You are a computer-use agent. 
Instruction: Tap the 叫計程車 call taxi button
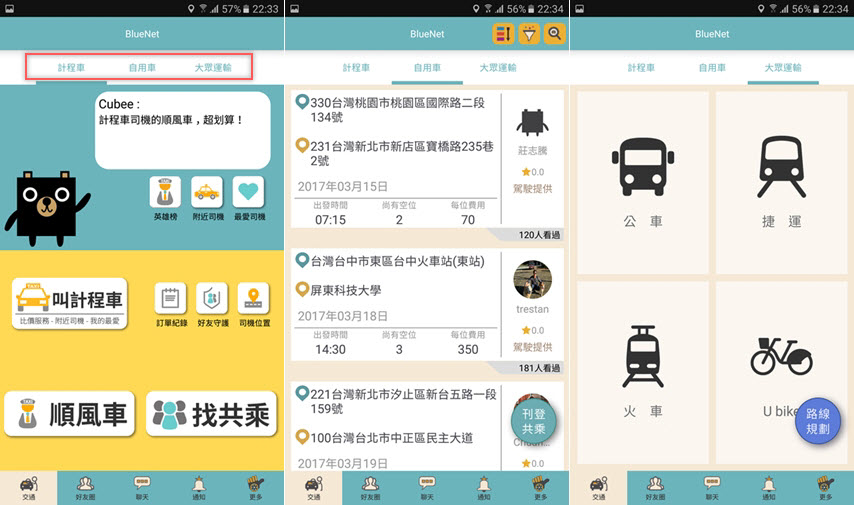[70, 303]
